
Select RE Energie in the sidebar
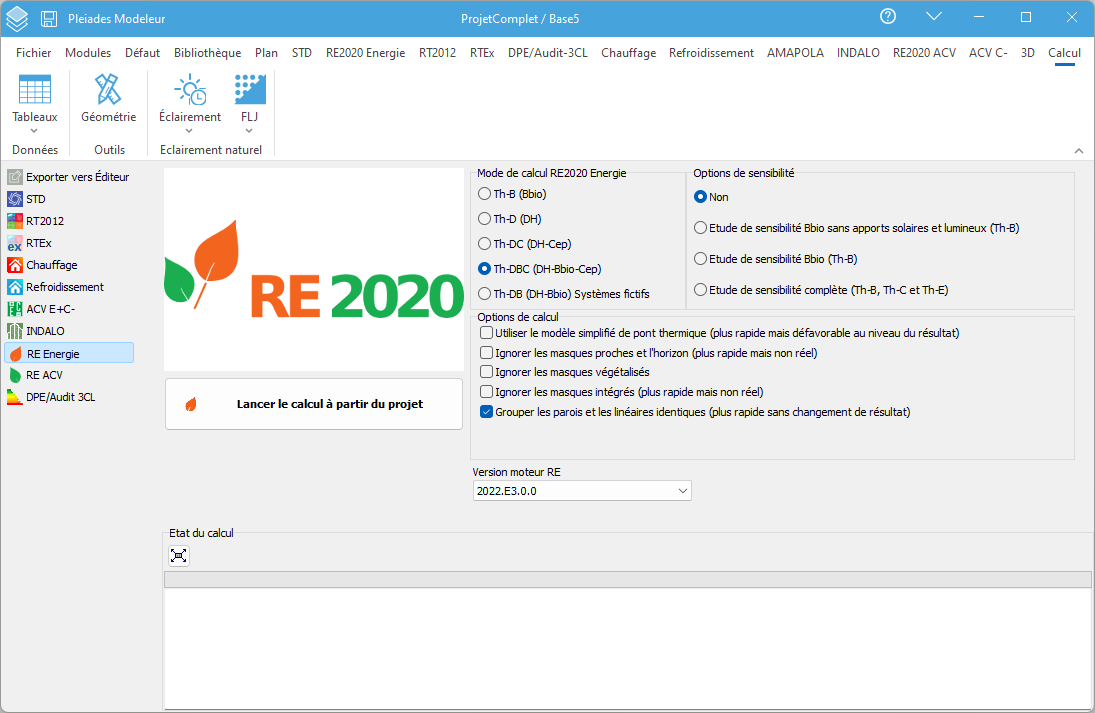point(69,353)
